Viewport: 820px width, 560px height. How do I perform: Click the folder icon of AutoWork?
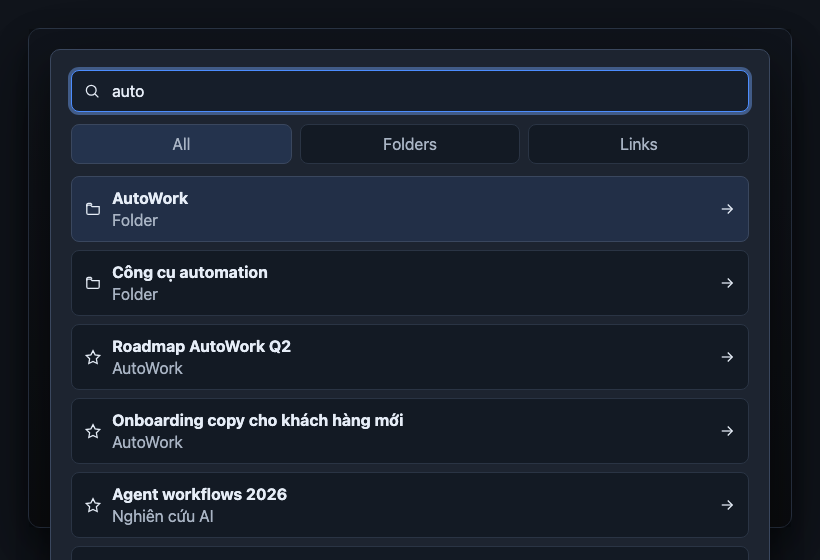[x=93, y=209]
